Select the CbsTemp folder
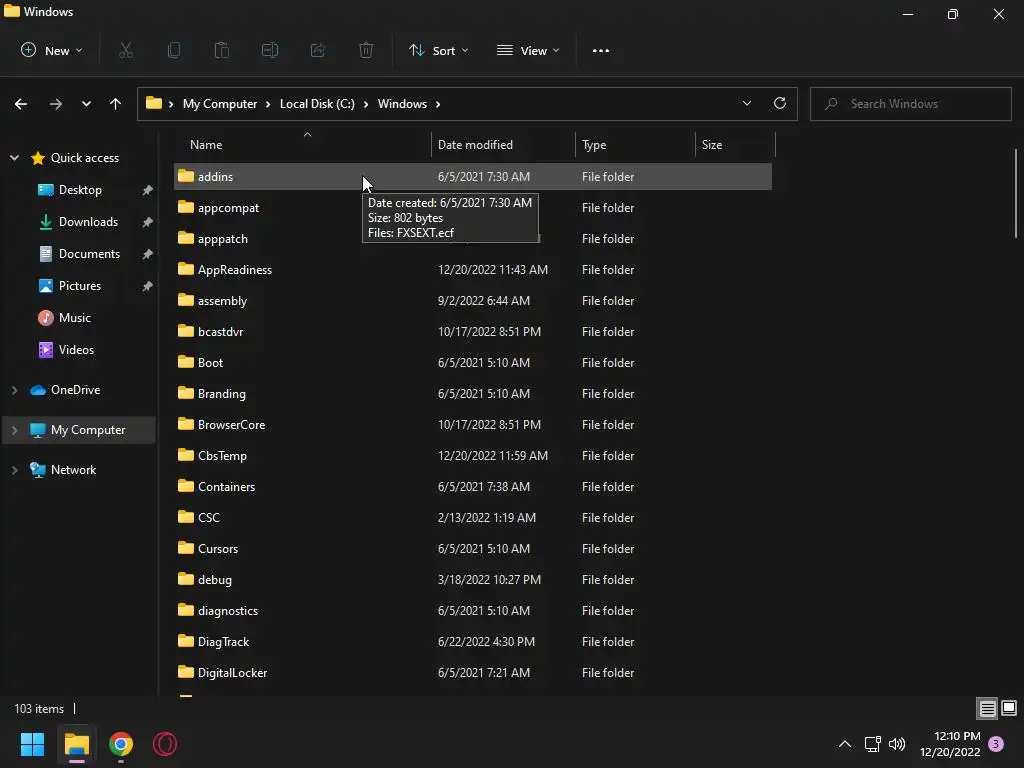This screenshot has height=768, width=1024. pyautogui.click(x=473, y=456)
